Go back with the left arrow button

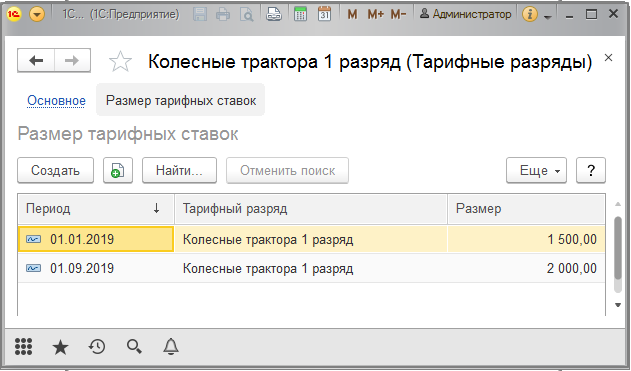pos(36,61)
